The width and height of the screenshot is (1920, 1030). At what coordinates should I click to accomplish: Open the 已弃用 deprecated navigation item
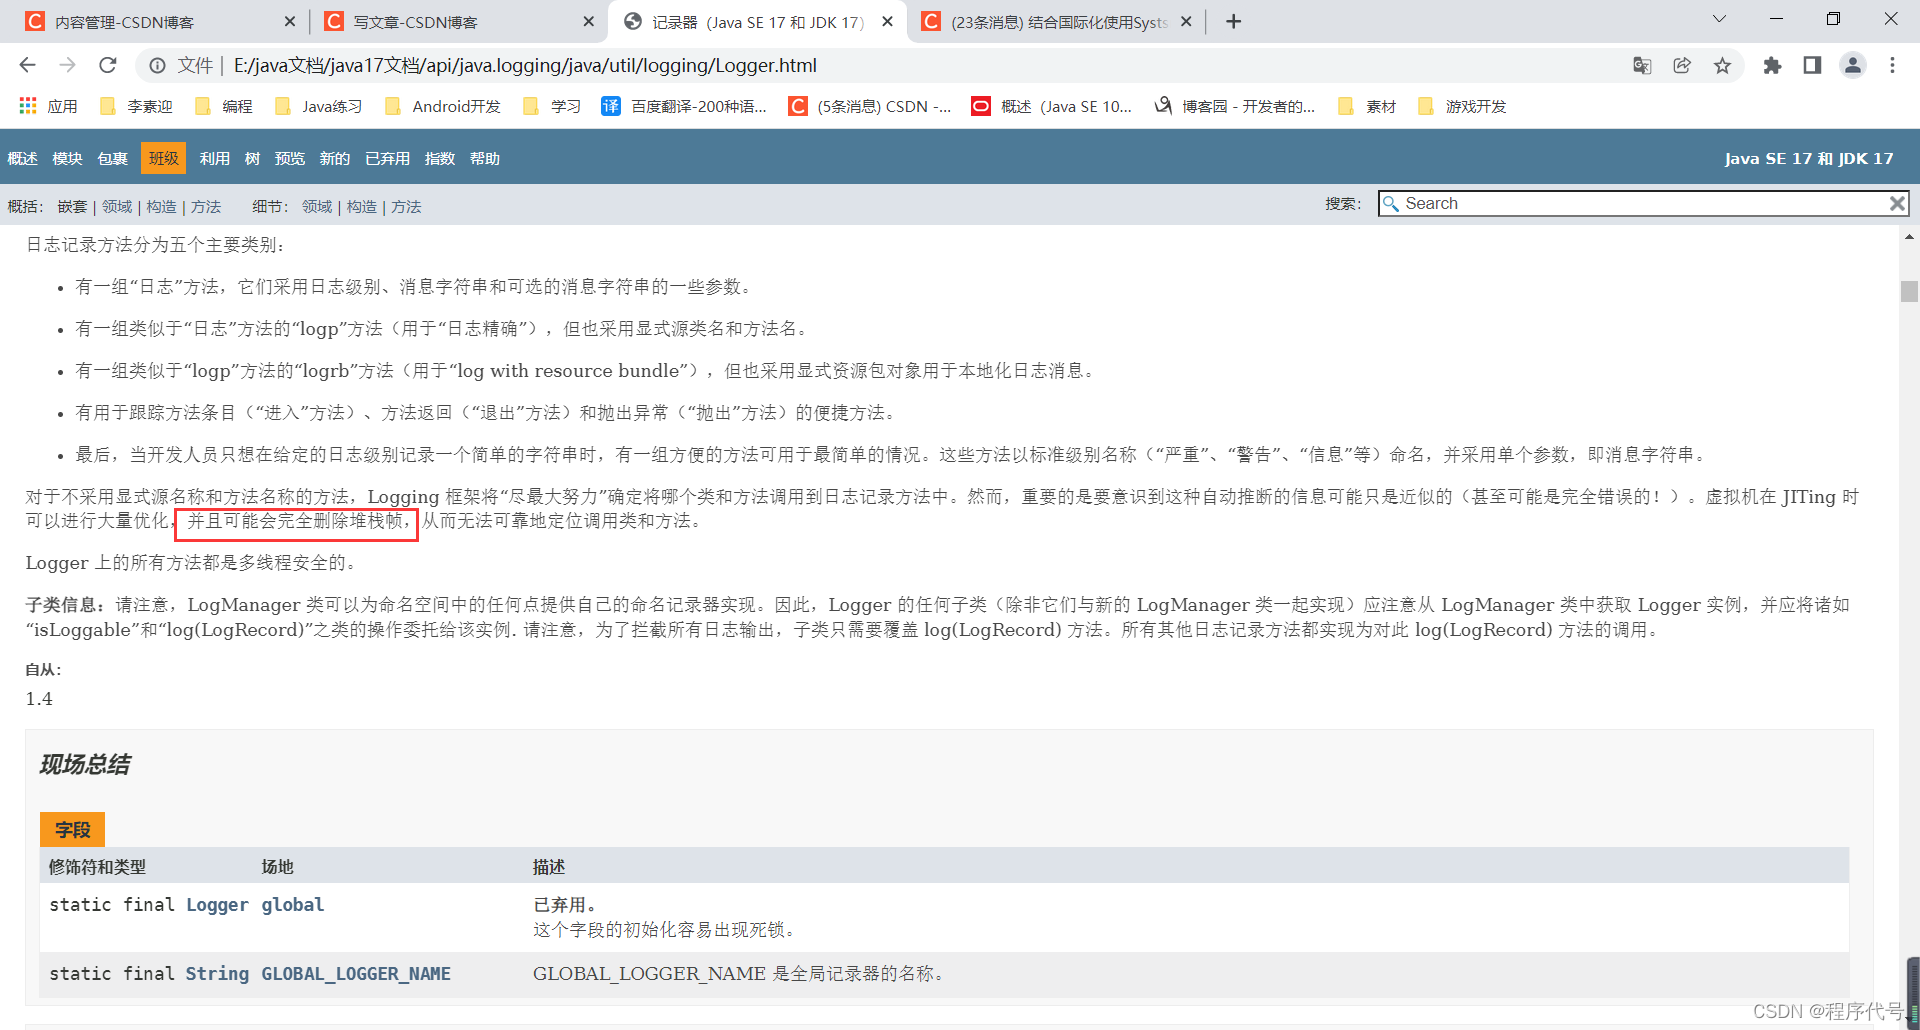click(x=387, y=158)
